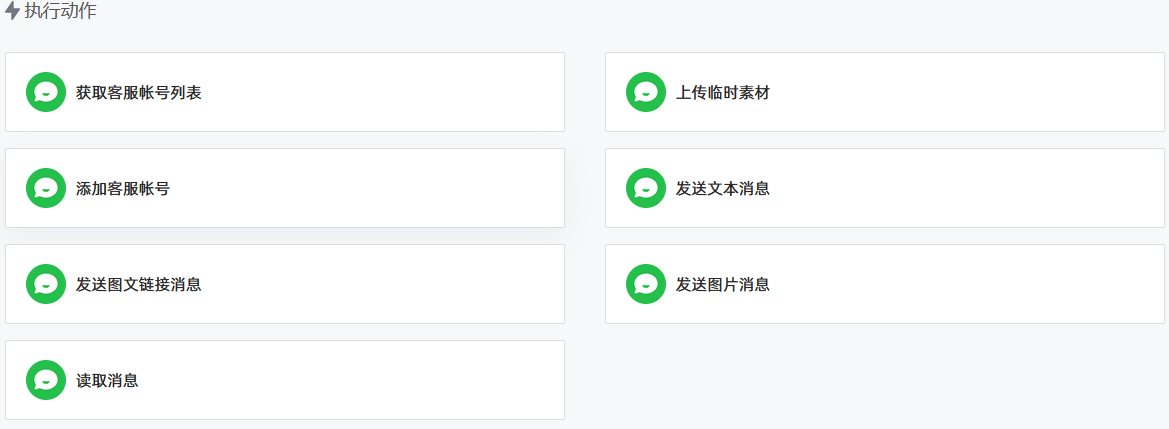Click blank space inside the 上传临时素材 card

pos(962,92)
